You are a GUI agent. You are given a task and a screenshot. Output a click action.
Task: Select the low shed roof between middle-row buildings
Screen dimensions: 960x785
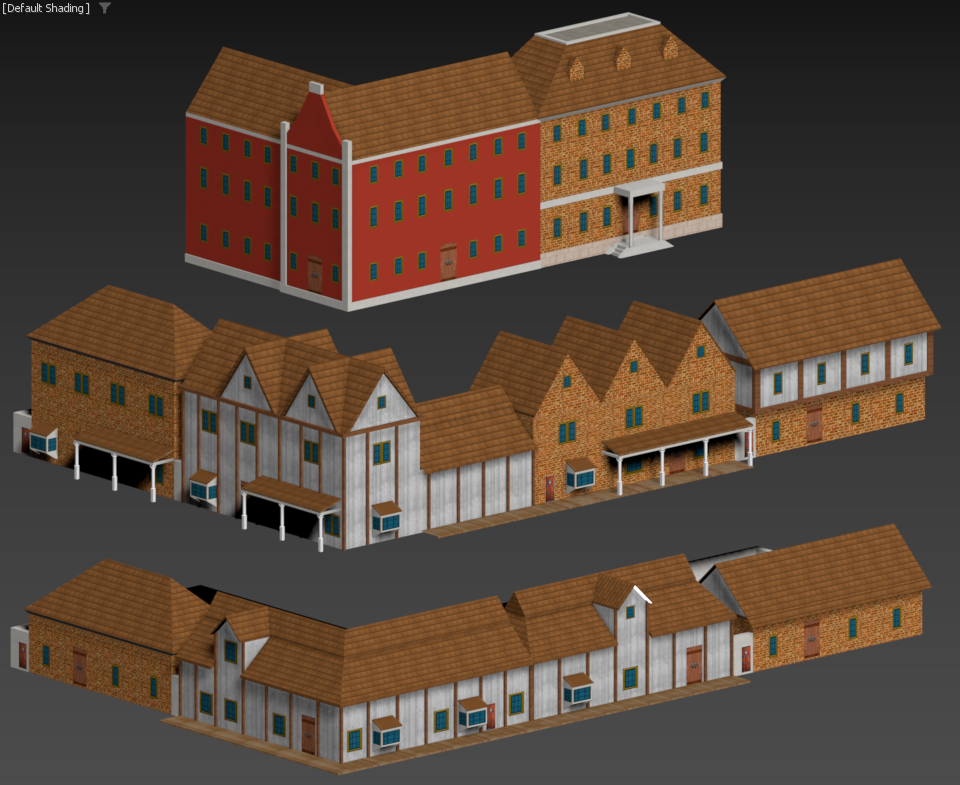point(474,429)
